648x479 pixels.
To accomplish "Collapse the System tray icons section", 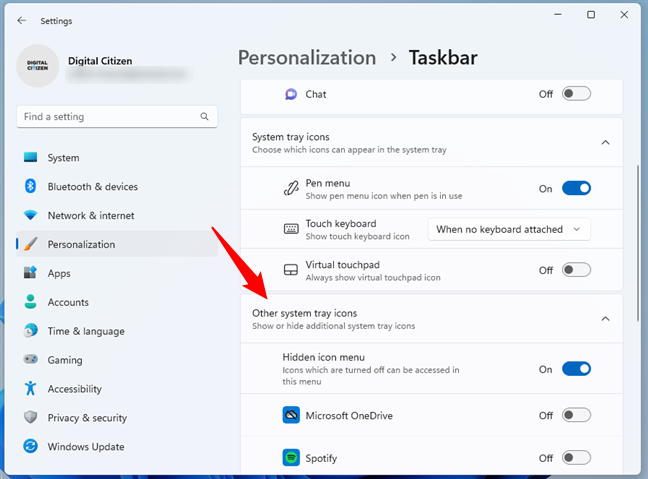I will tap(605, 143).
